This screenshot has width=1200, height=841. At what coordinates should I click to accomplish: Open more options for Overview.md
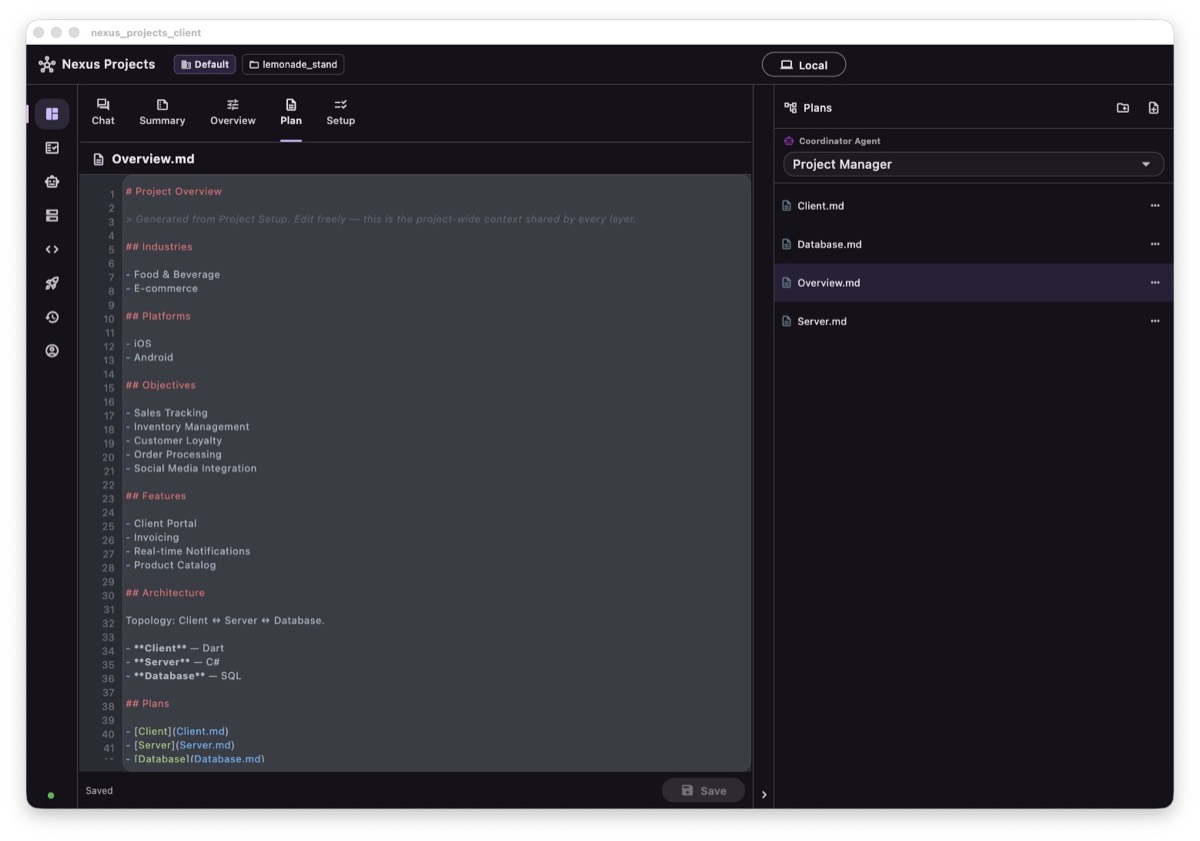tap(1155, 283)
